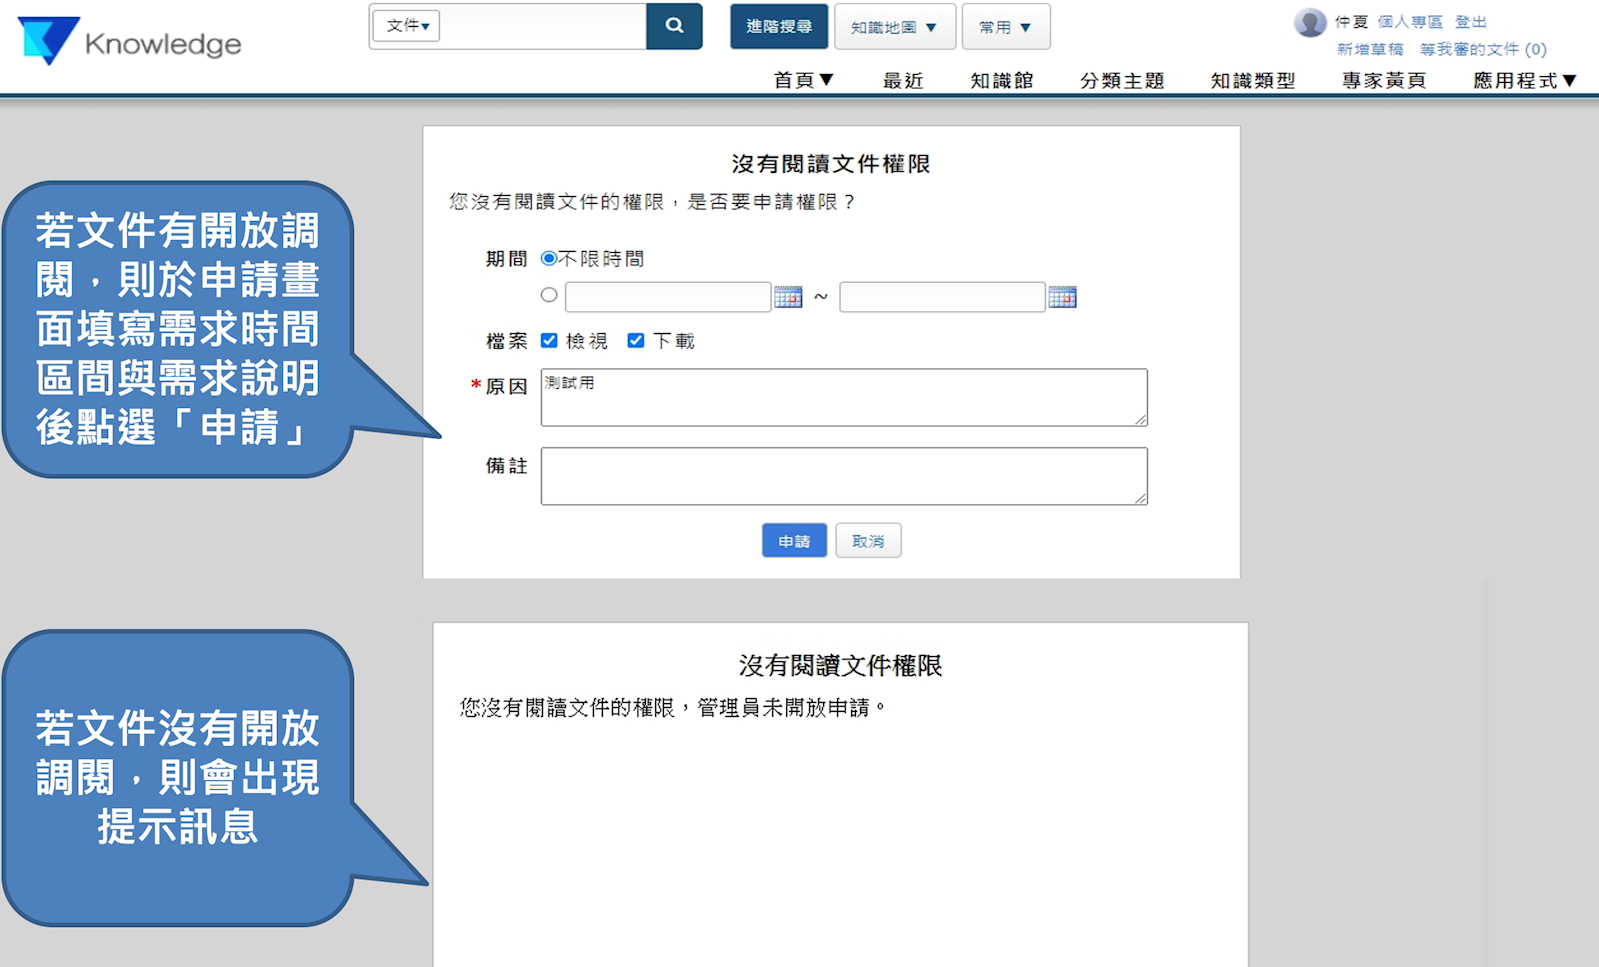Click into the 備註 text area
The height and width of the screenshot is (967, 1599).
[x=843, y=476]
